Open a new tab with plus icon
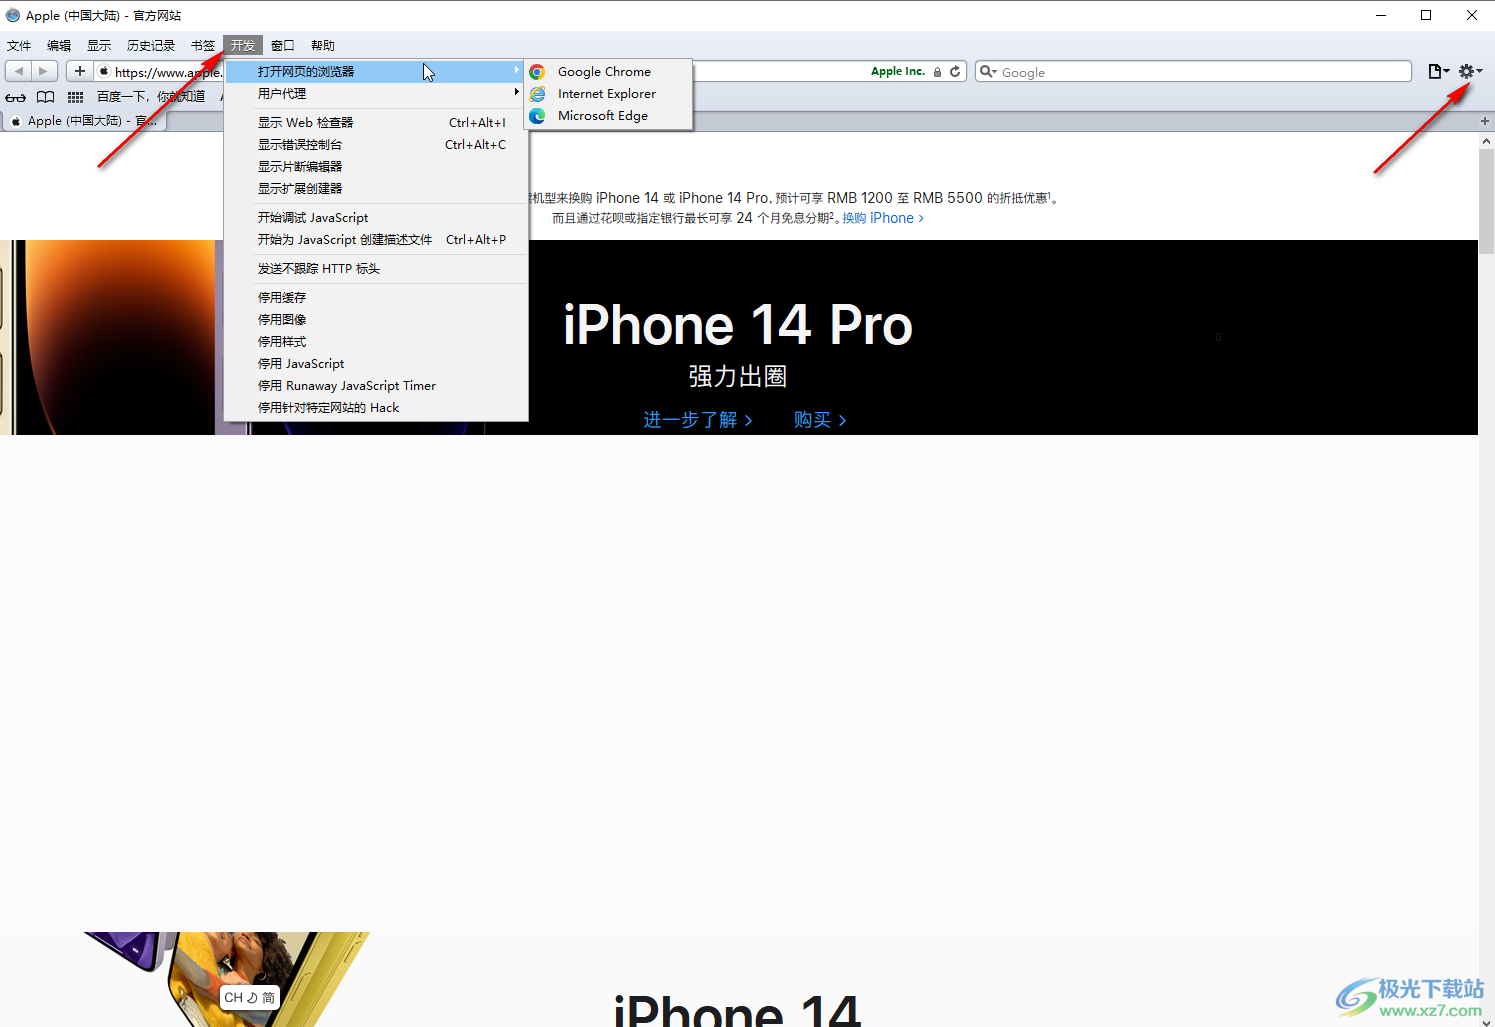The height and width of the screenshot is (1027, 1495). pos(1485,121)
